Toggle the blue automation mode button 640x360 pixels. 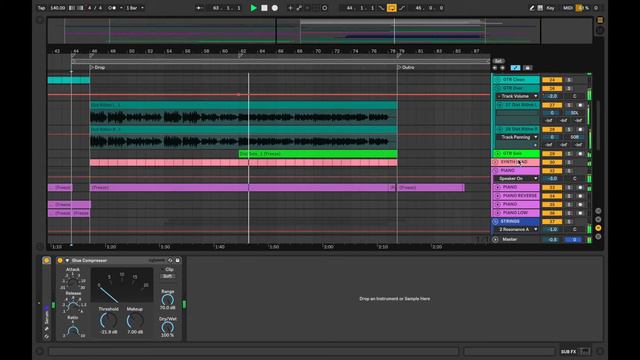[516, 68]
